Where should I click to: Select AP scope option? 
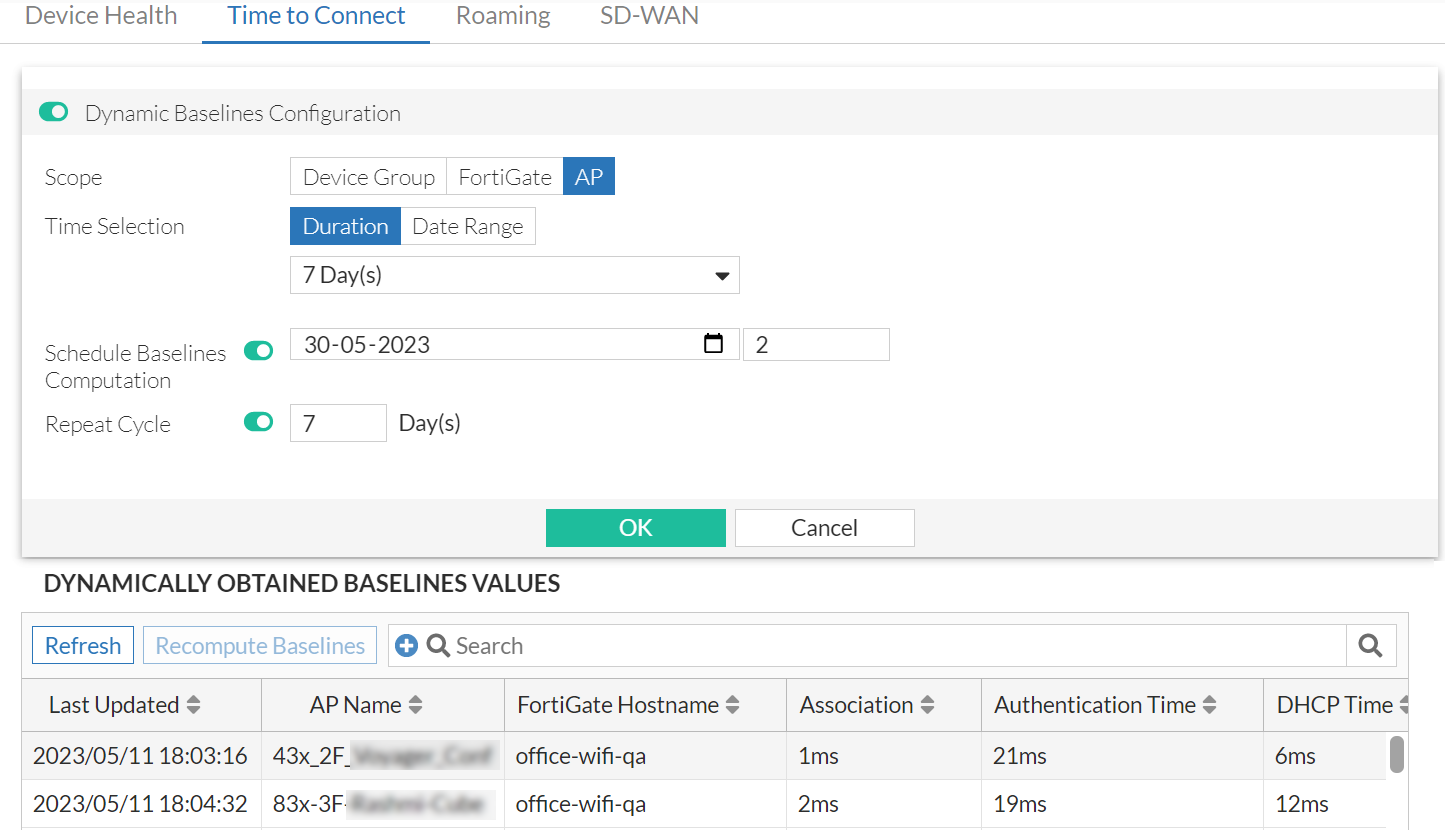pos(589,177)
